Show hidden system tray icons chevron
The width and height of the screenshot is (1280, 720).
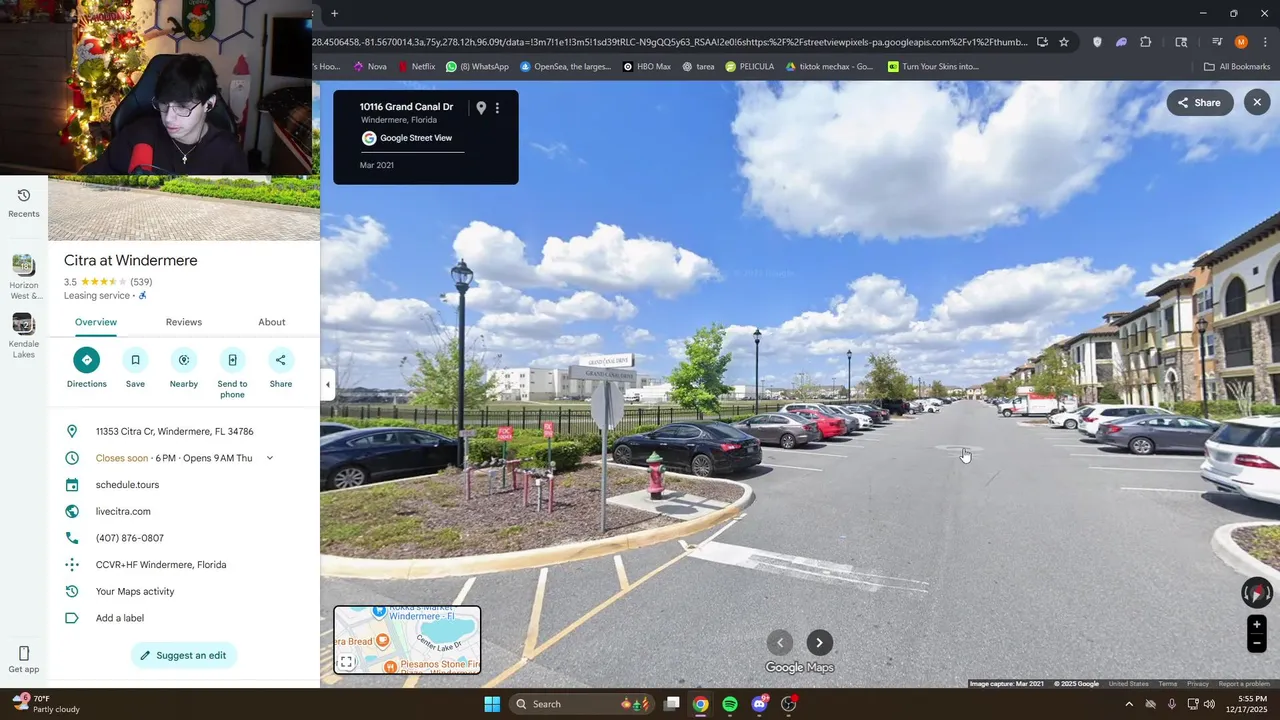(x=1129, y=704)
